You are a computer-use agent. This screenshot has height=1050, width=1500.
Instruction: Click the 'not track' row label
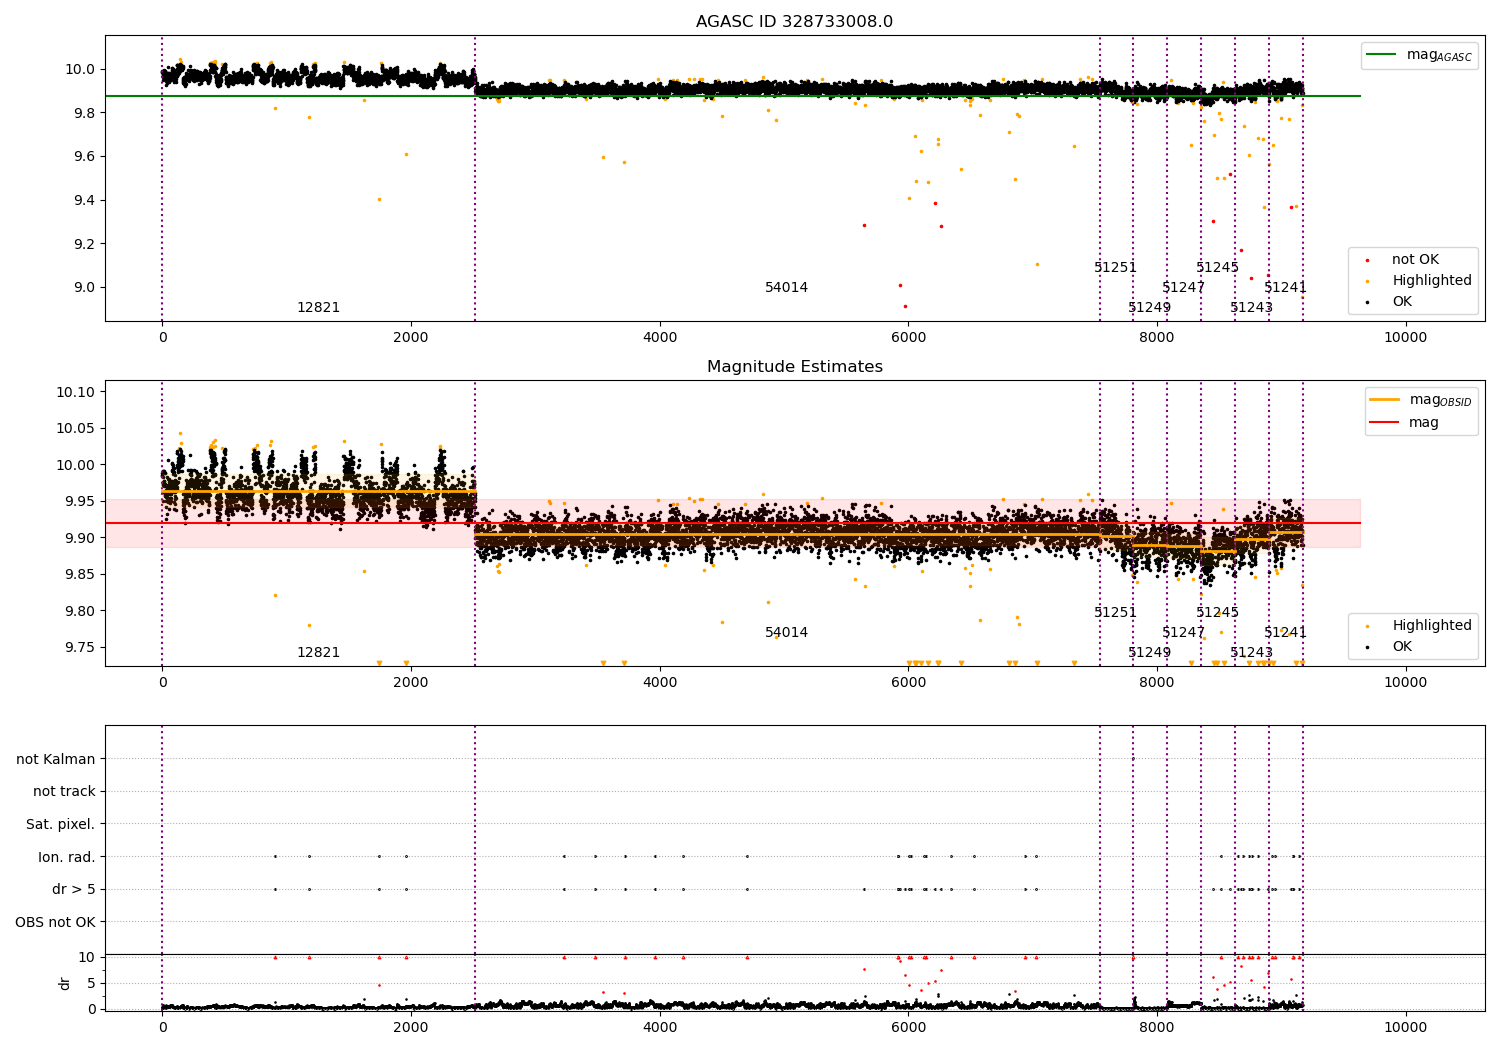pos(64,792)
